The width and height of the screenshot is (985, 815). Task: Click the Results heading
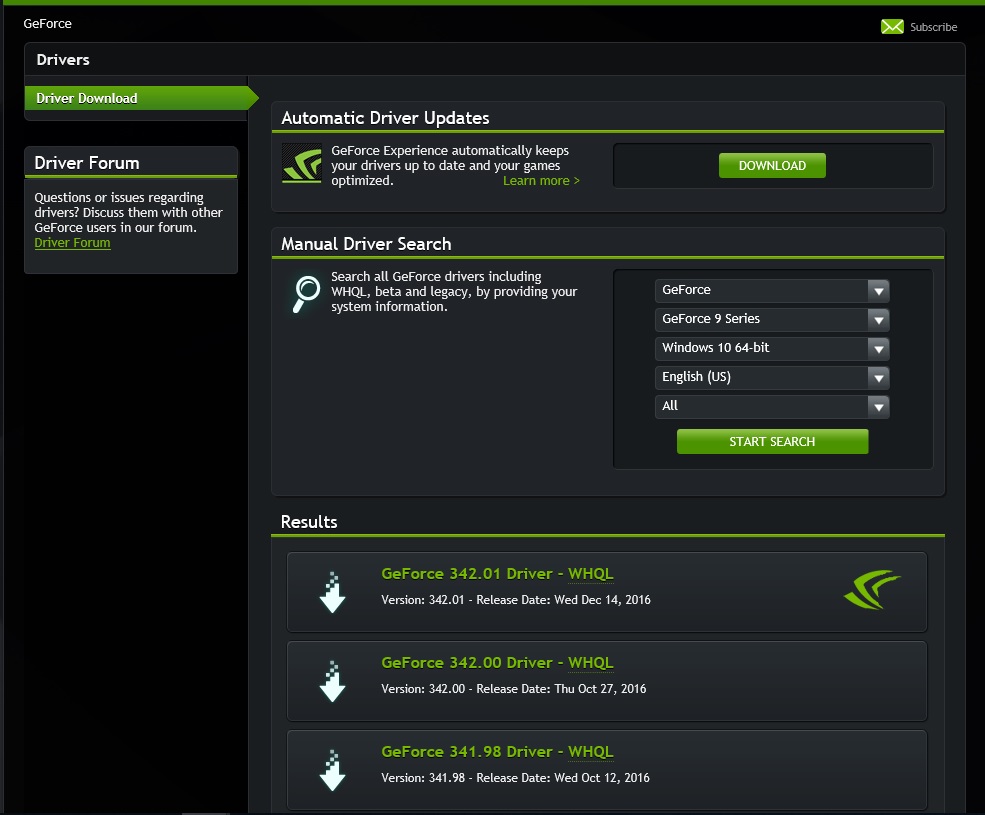point(309,522)
